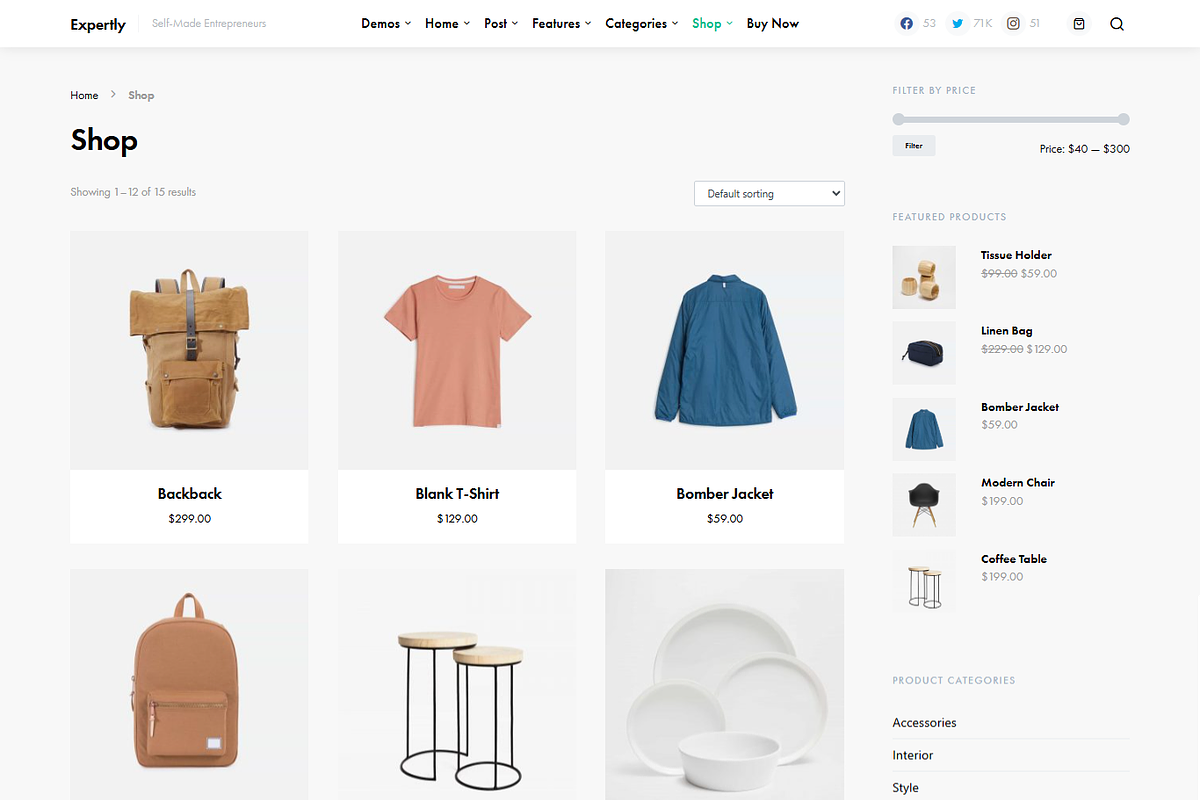The width and height of the screenshot is (1200, 800).
Task: Click the featured Modern Chair thumbnail
Action: 924,505
